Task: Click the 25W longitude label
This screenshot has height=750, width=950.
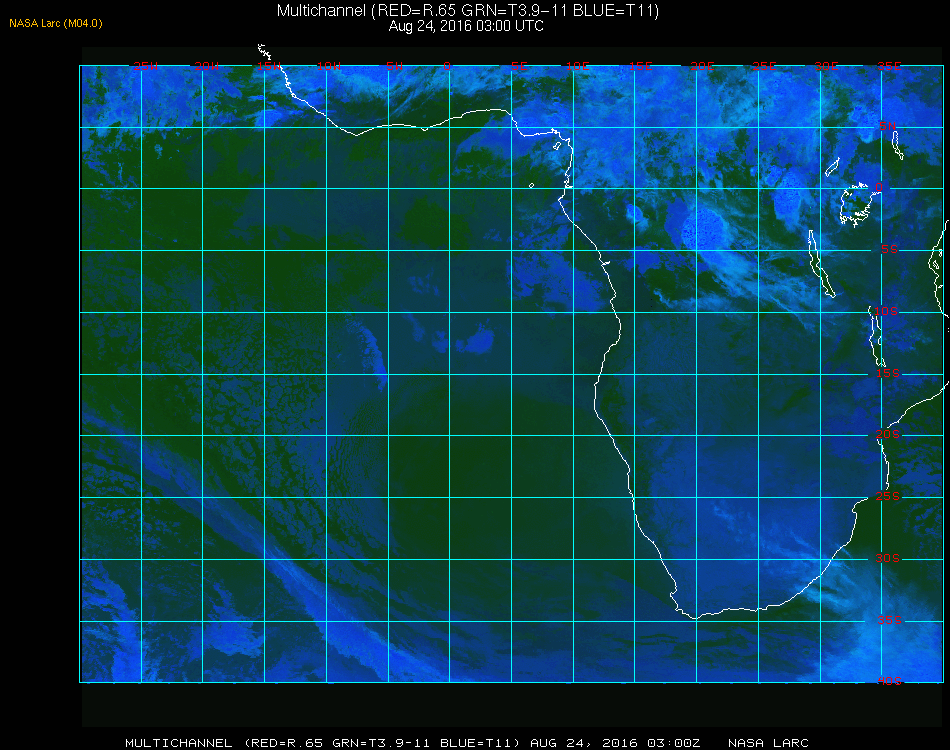Action: click(145, 66)
